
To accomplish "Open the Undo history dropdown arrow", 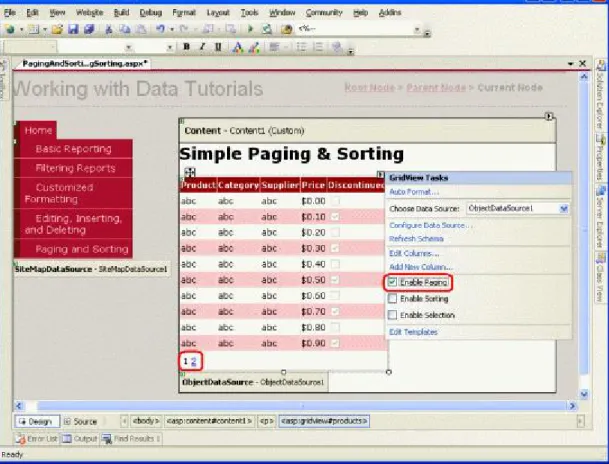I will pos(171,30).
